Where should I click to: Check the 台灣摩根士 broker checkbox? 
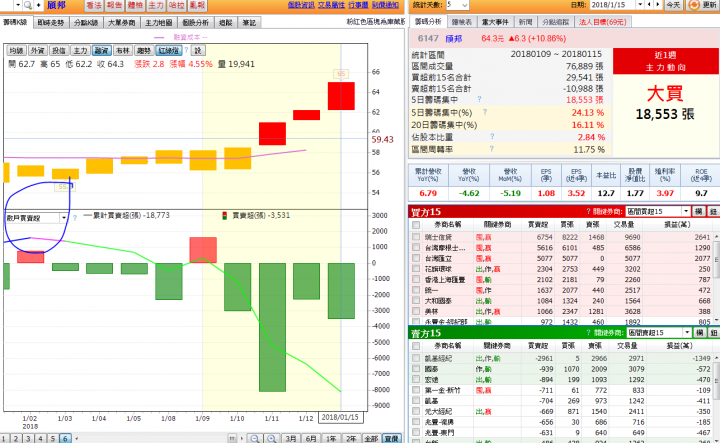point(416,247)
